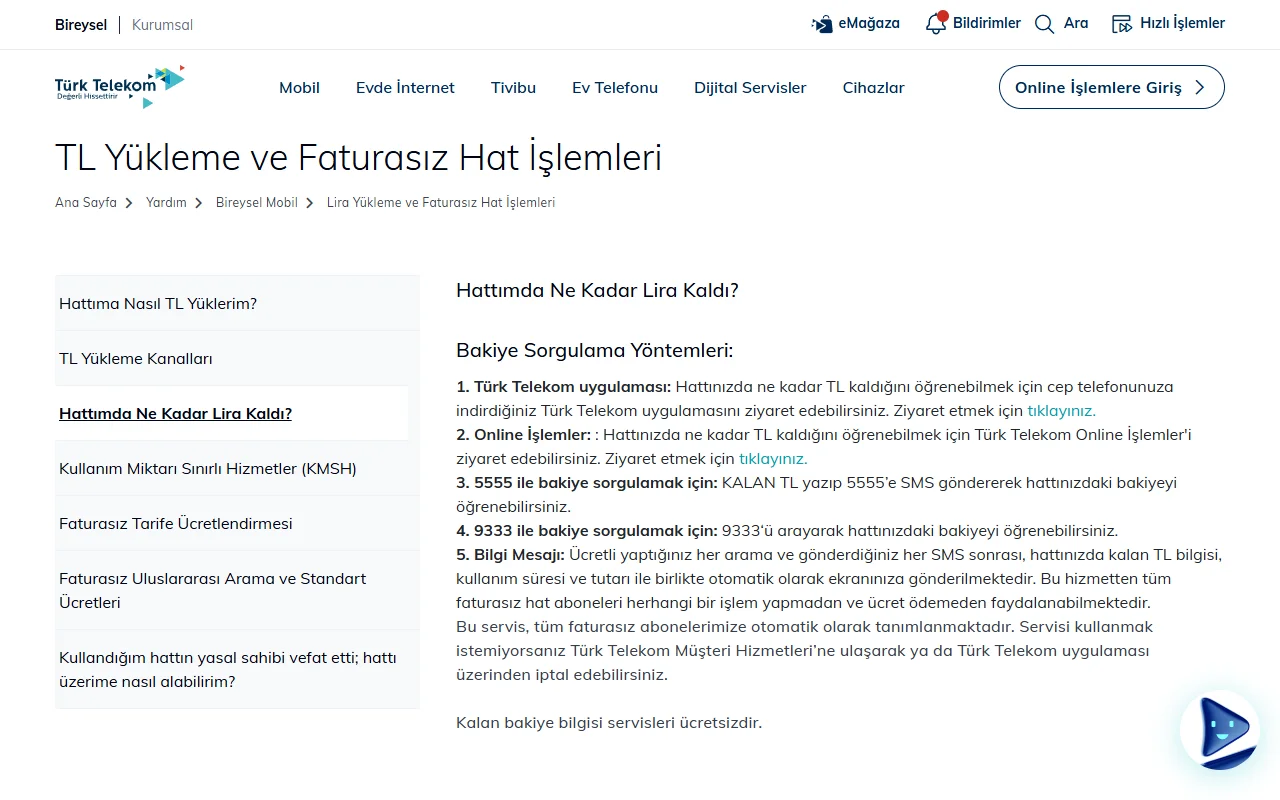Image resolution: width=1280 pixels, height=800 pixels.
Task: Open the Tivibu menu
Action: click(513, 87)
